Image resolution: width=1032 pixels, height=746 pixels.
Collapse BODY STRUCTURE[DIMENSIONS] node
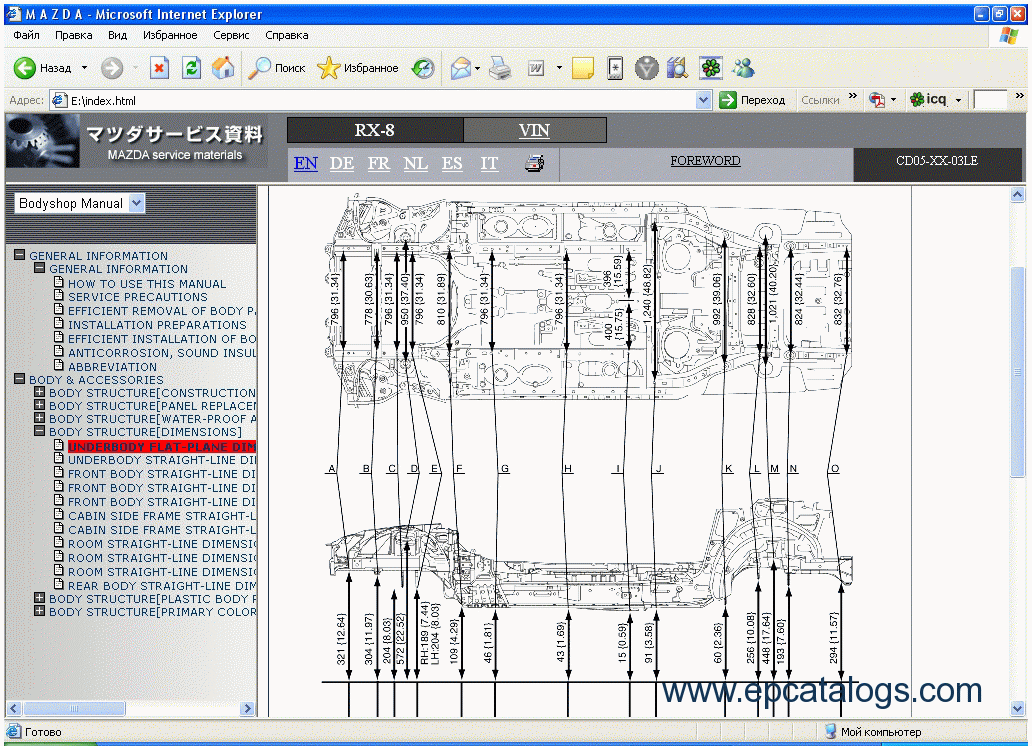tap(39, 431)
